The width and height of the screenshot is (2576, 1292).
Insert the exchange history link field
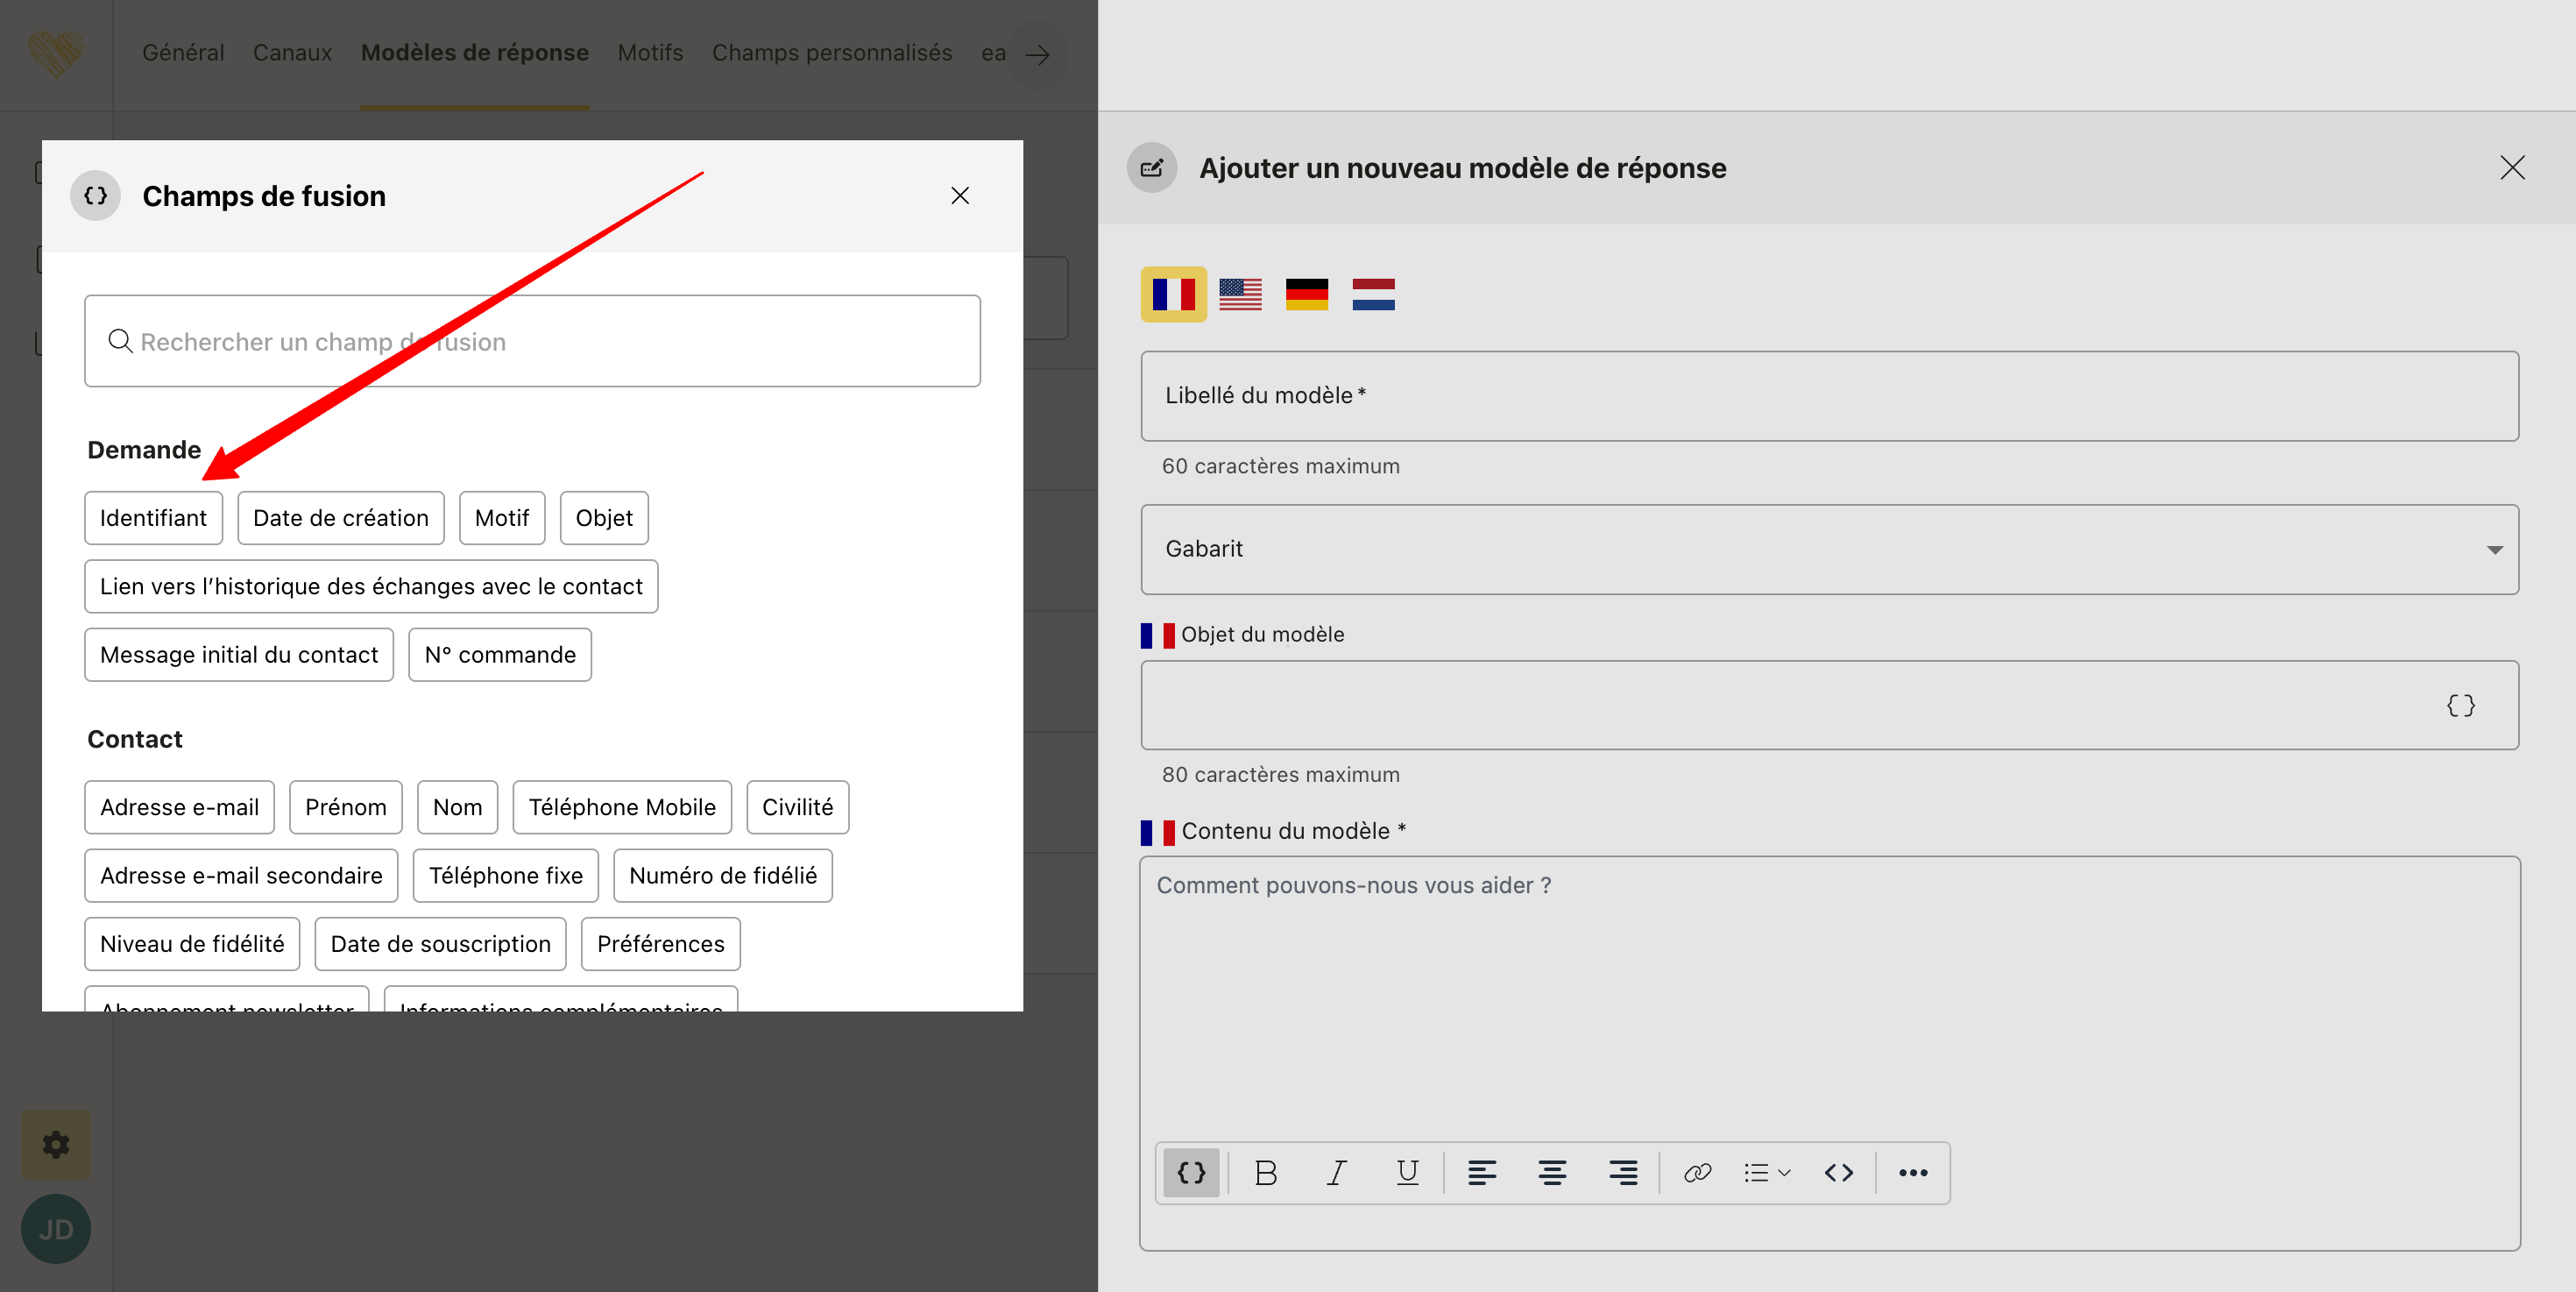click(x=371, y=586)
